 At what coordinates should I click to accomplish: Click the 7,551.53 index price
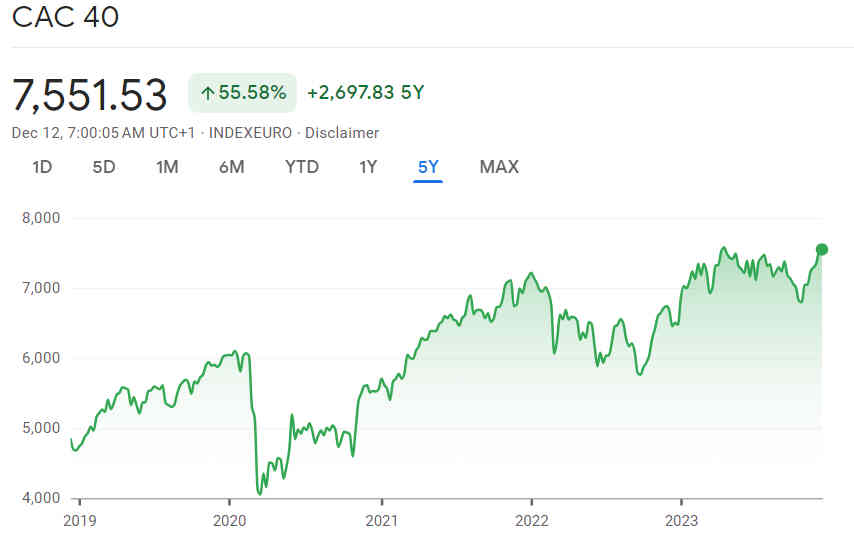[x=90, y=94]
